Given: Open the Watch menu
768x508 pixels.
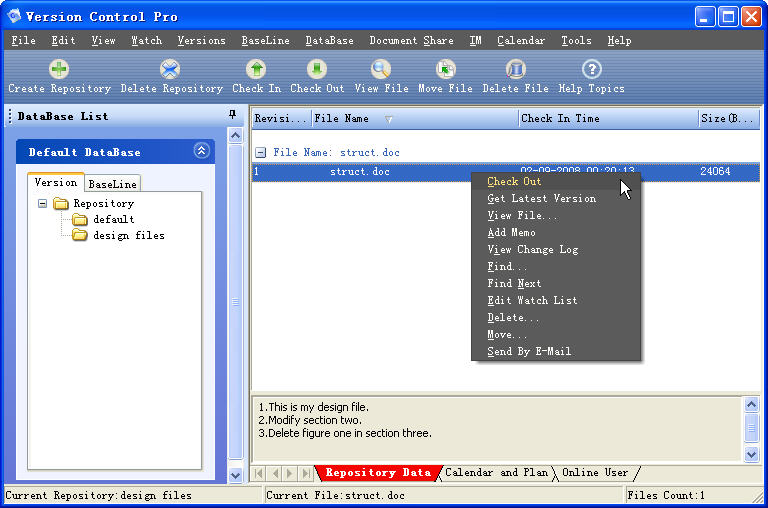Looking at the screenshot, I should [x=146, y=40].
